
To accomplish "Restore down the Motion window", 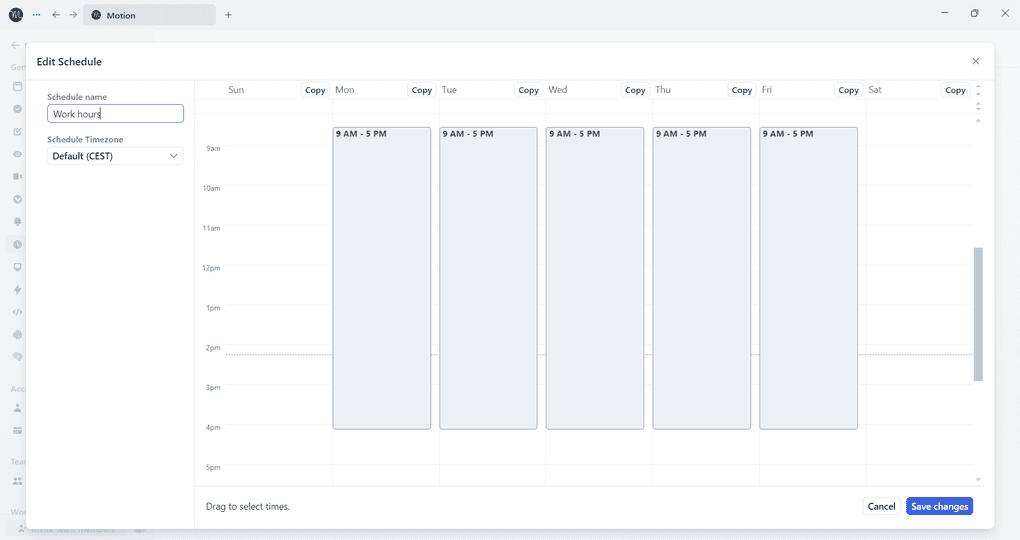I will (974, 13).
